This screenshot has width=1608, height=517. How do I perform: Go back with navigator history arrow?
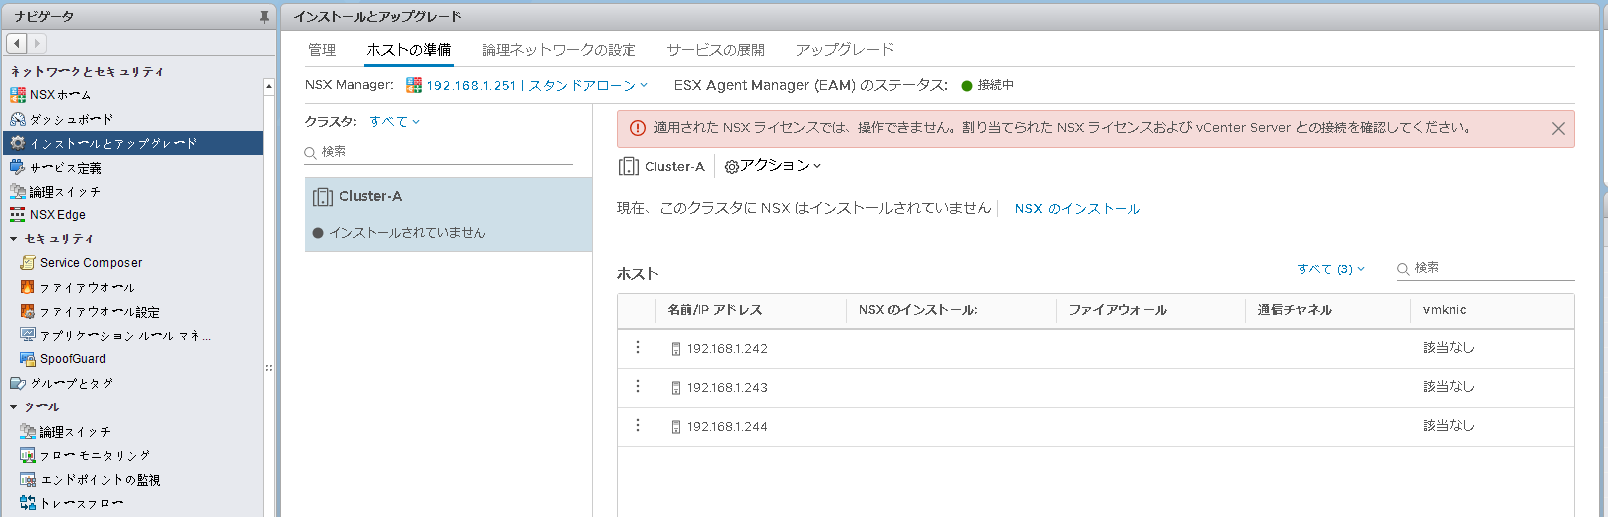16,43
